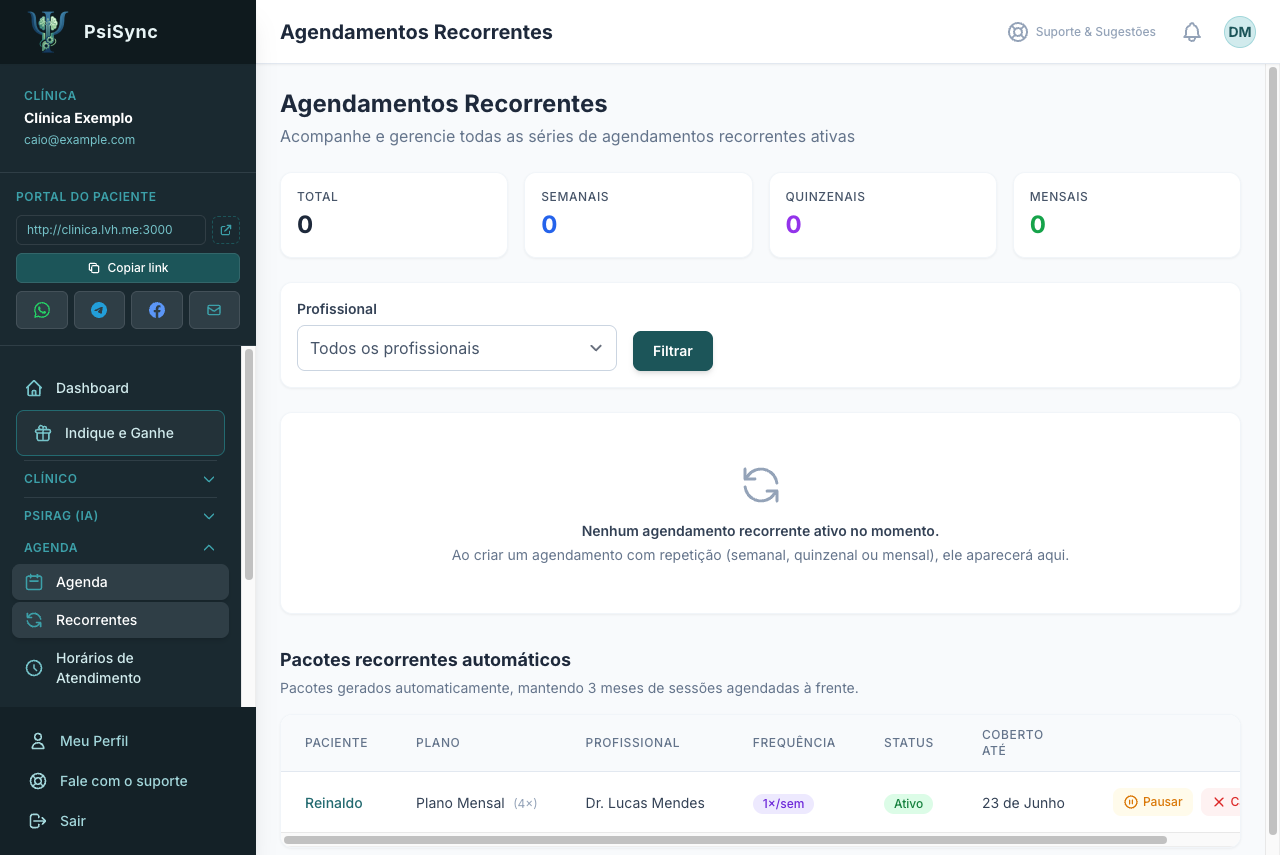The image size is (1280, 855).
Task: Click the MENSAIS stat card
Action: (1127, 215)
